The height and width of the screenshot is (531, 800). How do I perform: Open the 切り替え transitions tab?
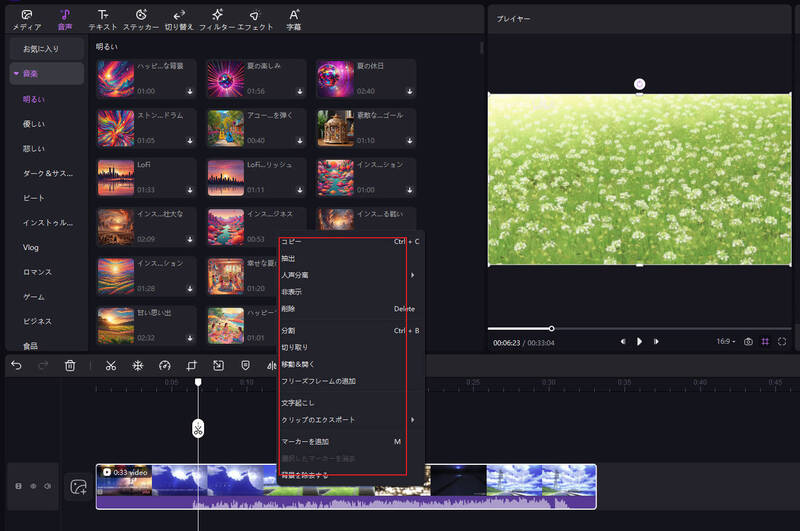(179, 20)
